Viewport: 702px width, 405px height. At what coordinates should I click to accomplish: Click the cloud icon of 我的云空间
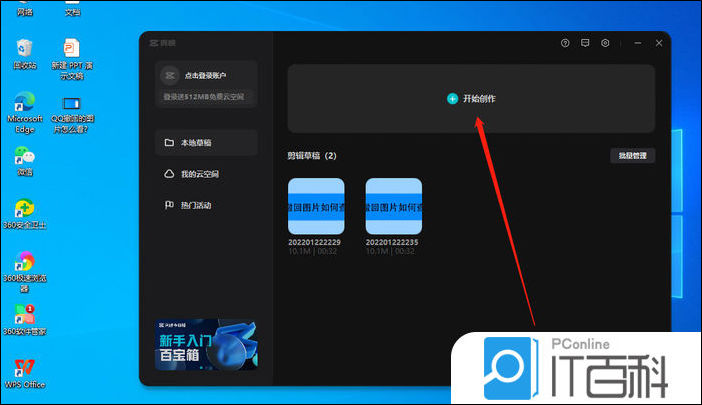pos(169,174)
